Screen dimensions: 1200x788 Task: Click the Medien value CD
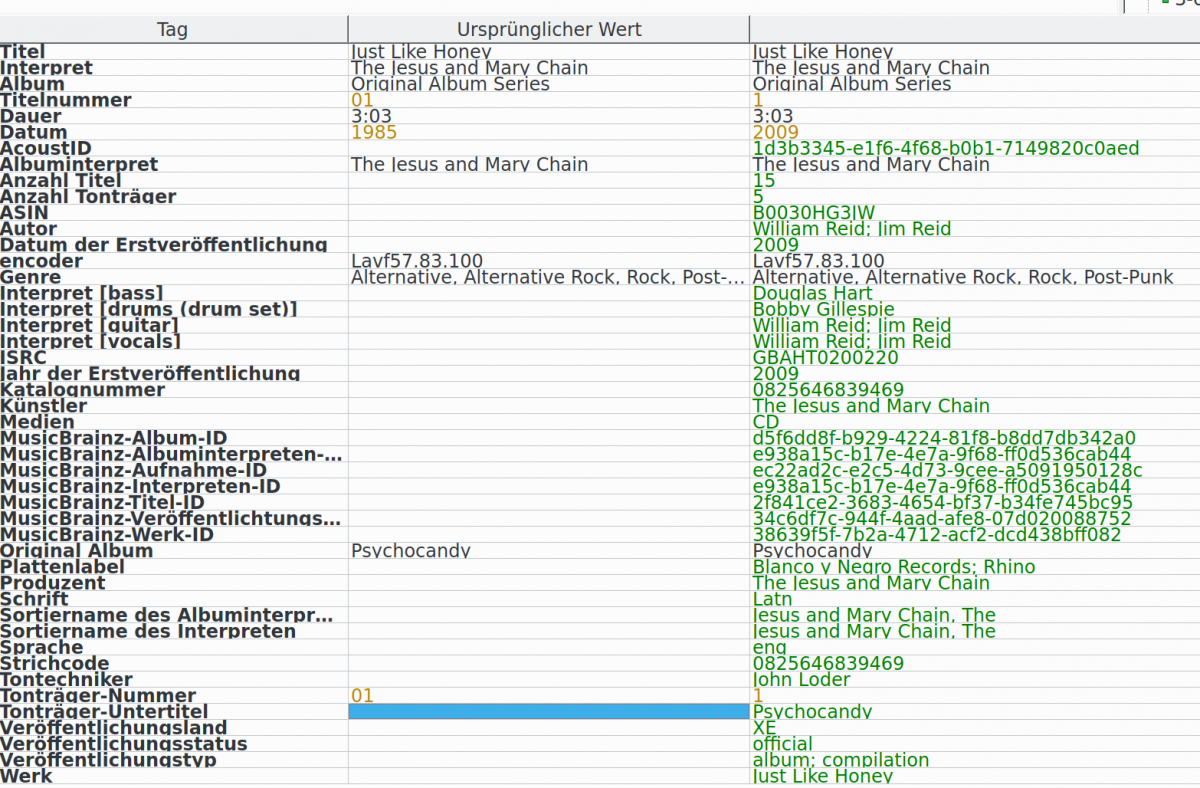tap(765, 422)
